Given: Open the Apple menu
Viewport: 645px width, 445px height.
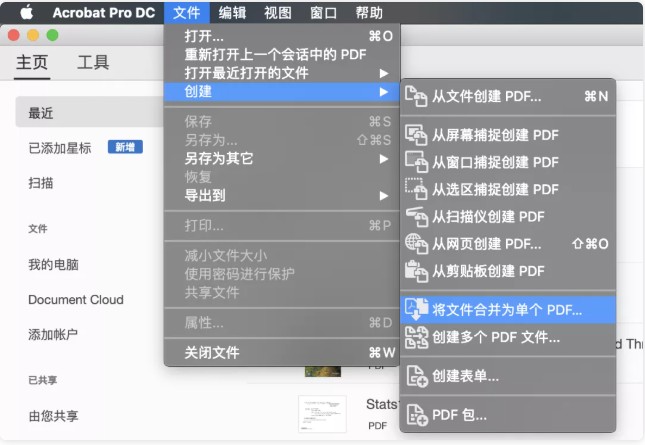Looking at the screenshot, I should [x=26, y=13].
